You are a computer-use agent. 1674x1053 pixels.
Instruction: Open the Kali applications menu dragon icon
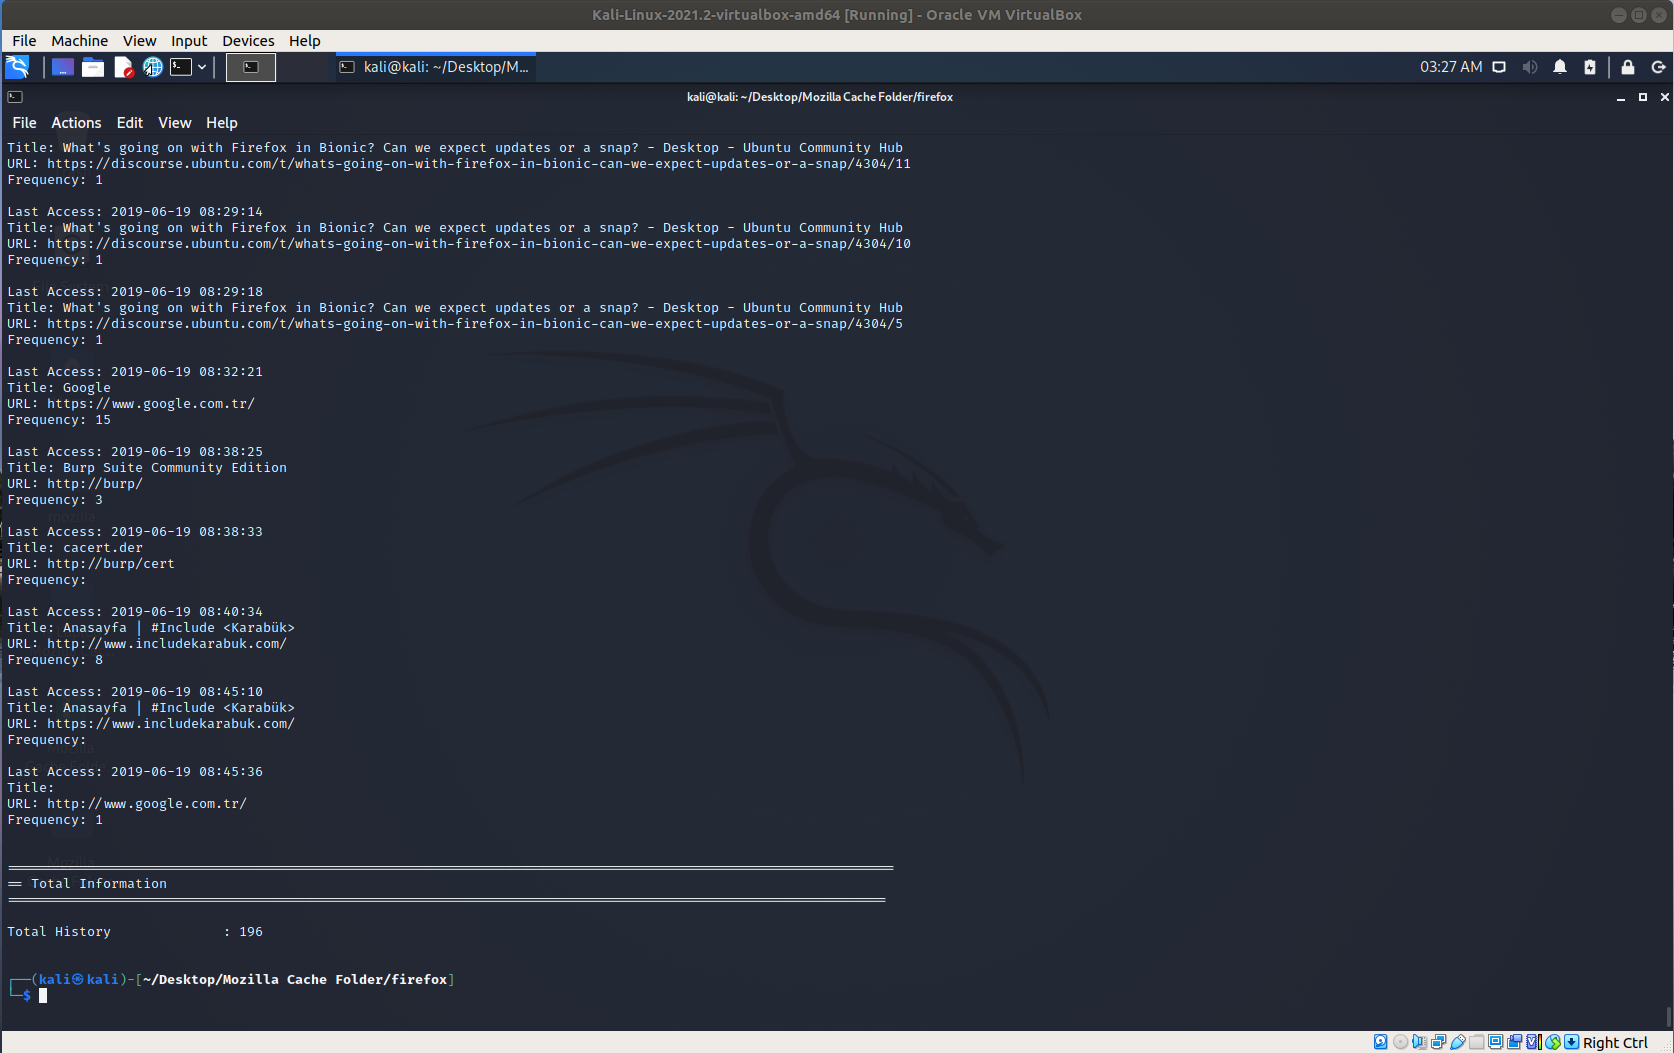pos(17,67)
